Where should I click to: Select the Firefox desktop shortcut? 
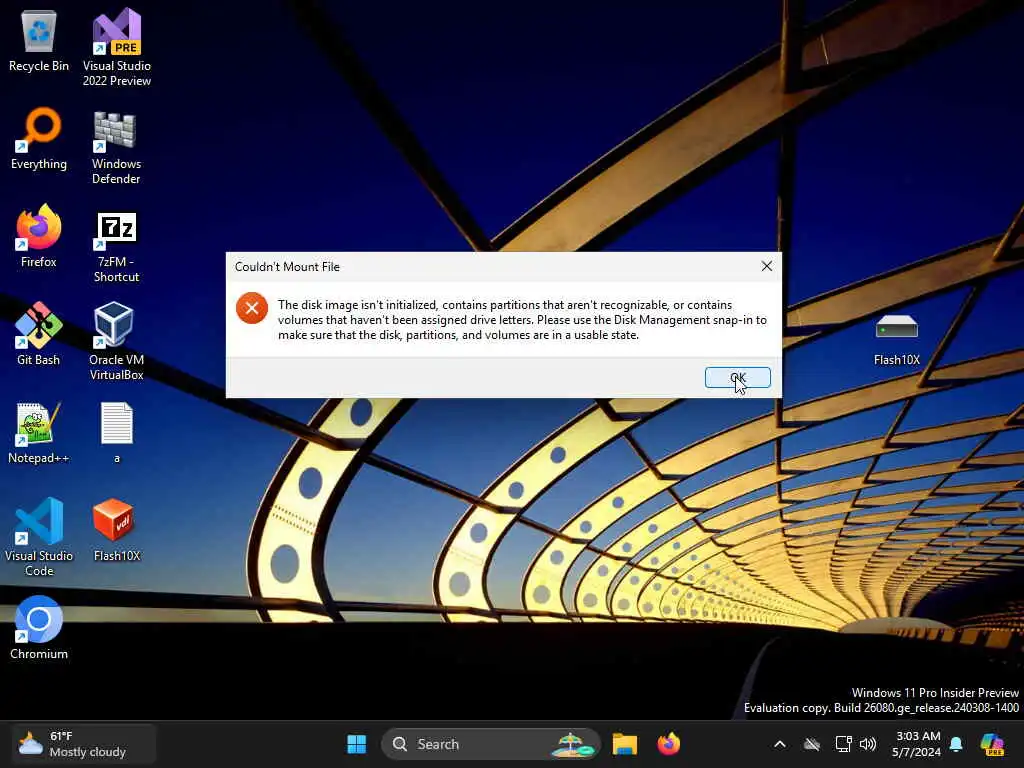(x=39, y=236)
